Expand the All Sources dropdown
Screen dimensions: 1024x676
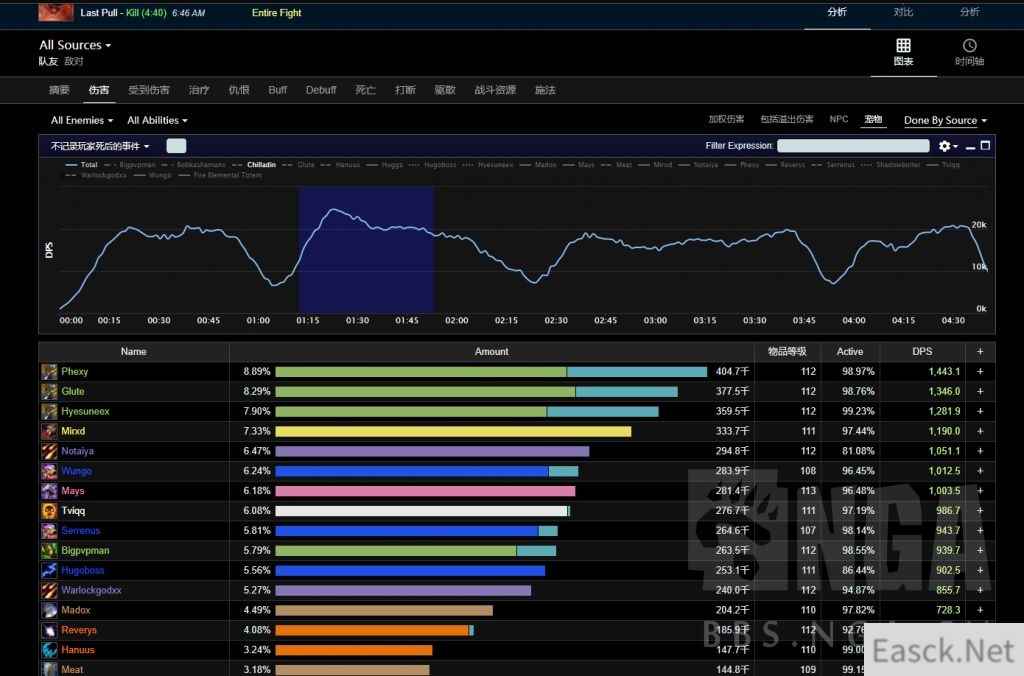click(75, 45)
